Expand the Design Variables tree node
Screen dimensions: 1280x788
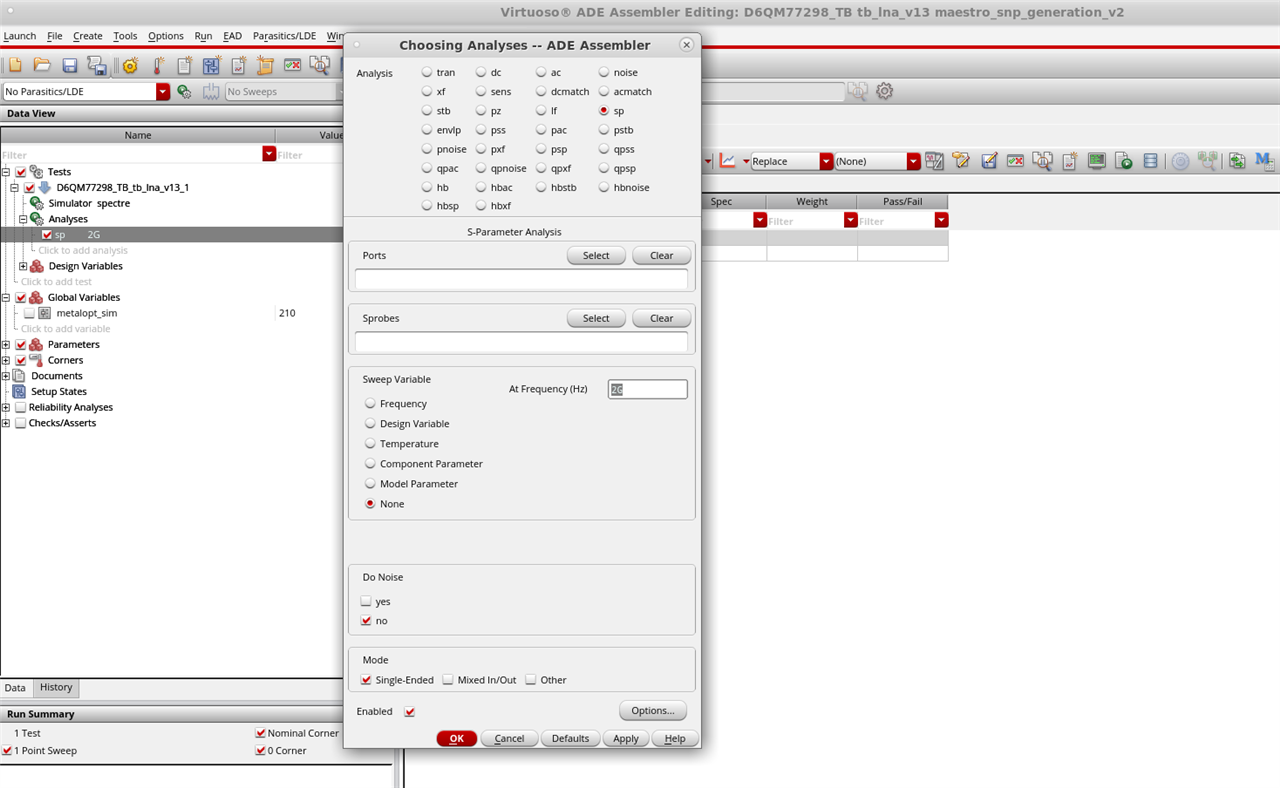point(23,266)
